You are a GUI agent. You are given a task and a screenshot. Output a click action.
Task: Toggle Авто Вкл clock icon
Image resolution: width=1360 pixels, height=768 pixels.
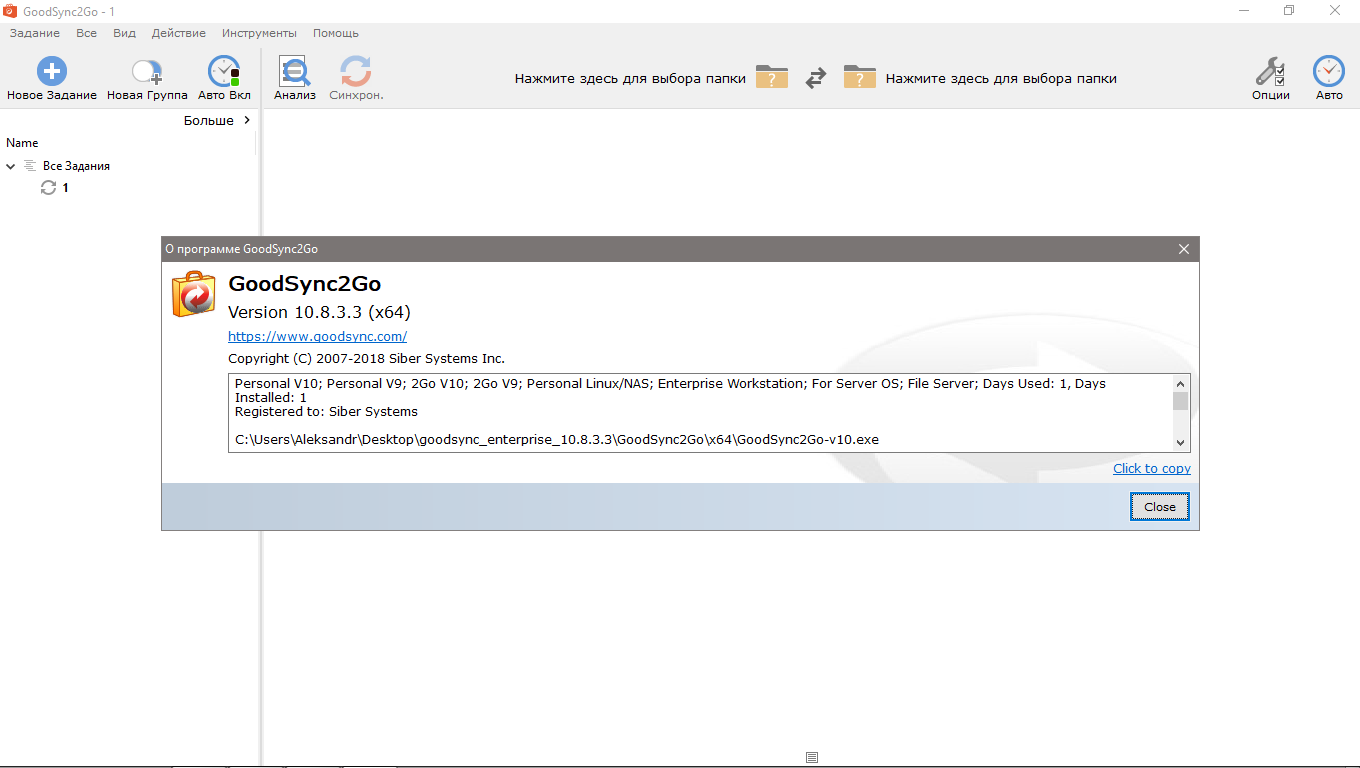(224, 72)
